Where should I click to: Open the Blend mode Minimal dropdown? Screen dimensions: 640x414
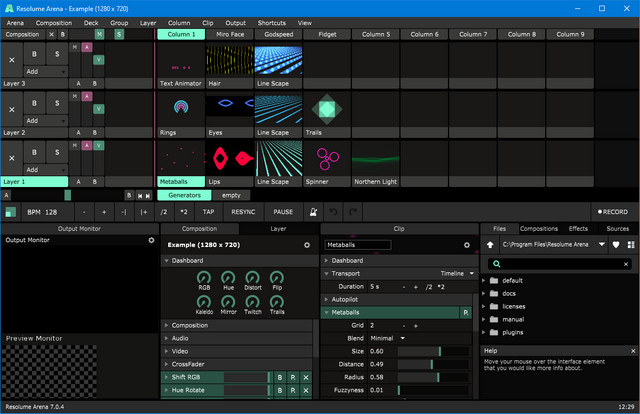388,338
